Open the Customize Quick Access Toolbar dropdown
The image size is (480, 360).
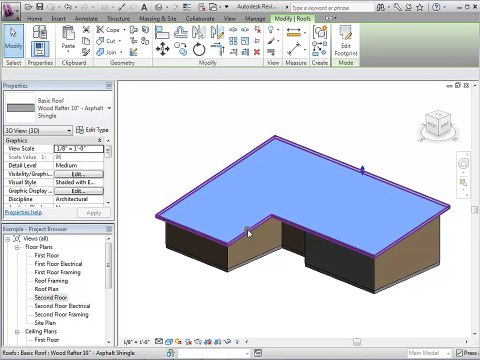point(227,7)
